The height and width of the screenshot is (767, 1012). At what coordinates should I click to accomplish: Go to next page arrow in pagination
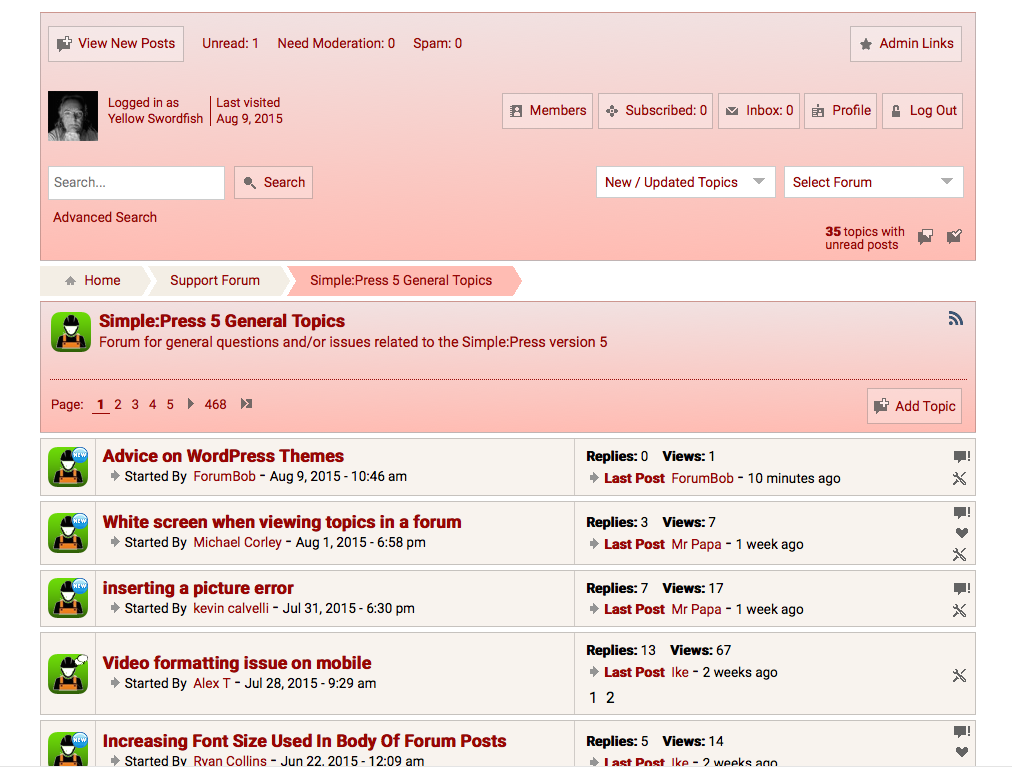click(x=190, y=404)
